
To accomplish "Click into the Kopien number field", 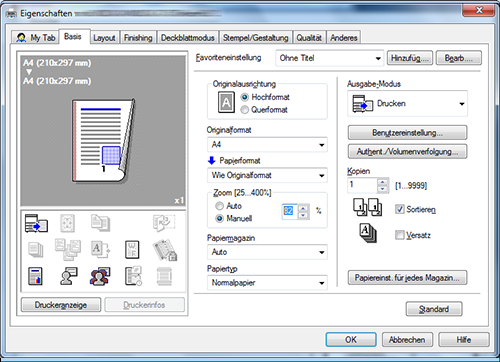I will [x=362, y=185].
